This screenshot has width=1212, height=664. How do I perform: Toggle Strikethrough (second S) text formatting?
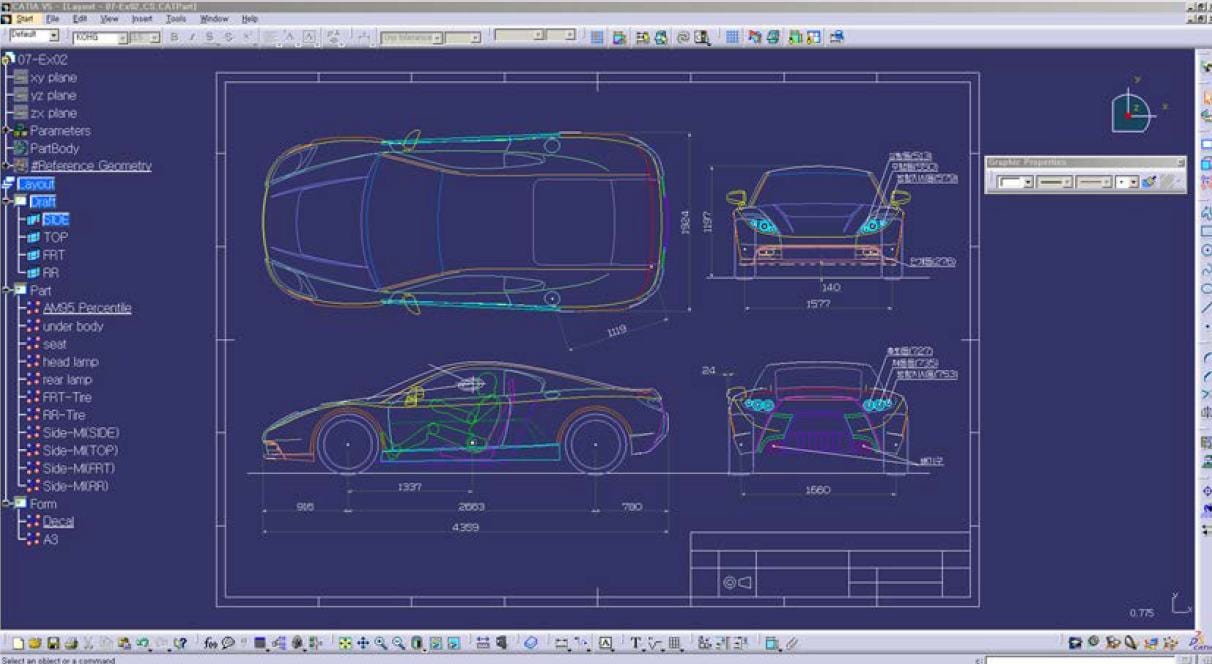click(x=228, y=37)
